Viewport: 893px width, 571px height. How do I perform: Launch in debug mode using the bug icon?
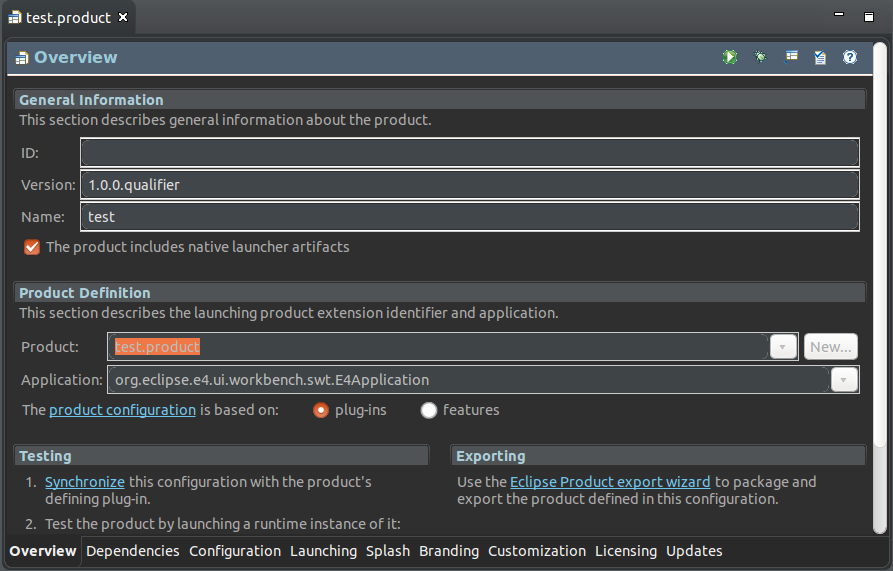tap(760, 57)
